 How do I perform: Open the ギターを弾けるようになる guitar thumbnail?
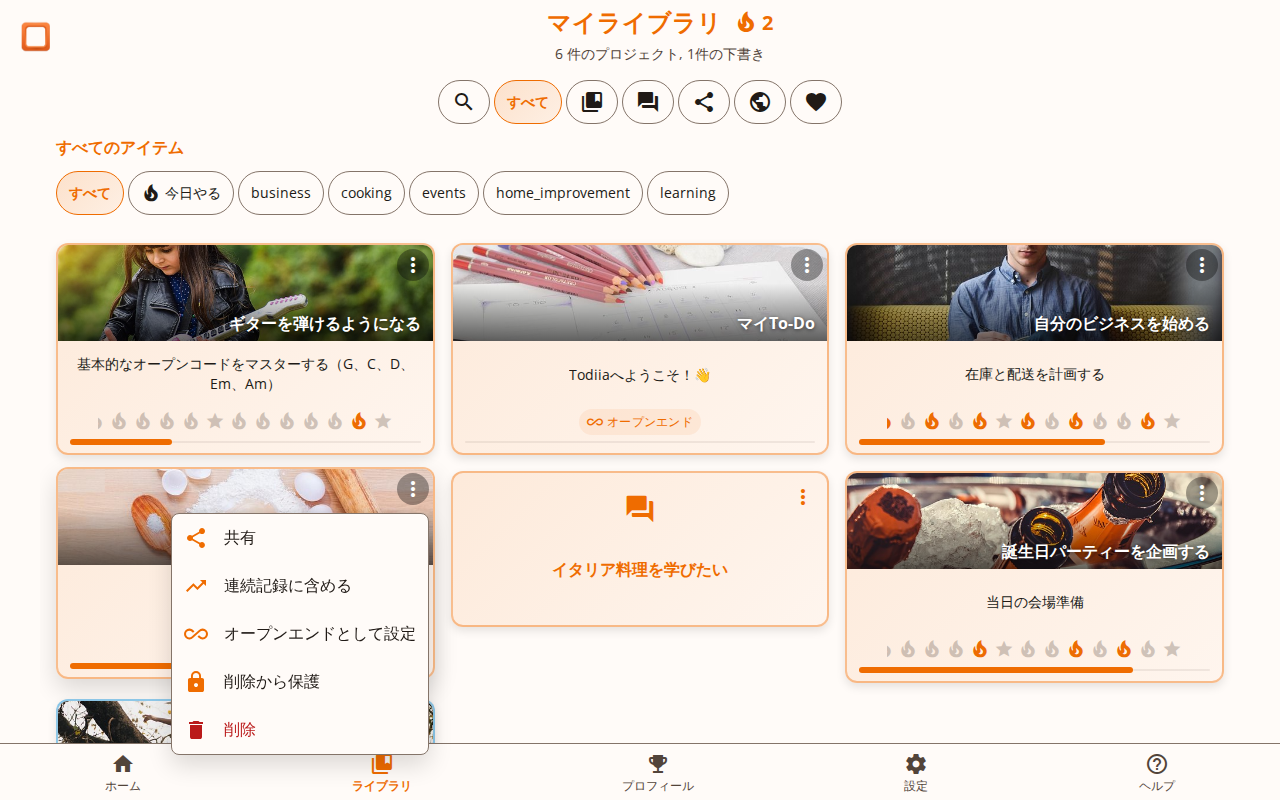click(245, 293)
